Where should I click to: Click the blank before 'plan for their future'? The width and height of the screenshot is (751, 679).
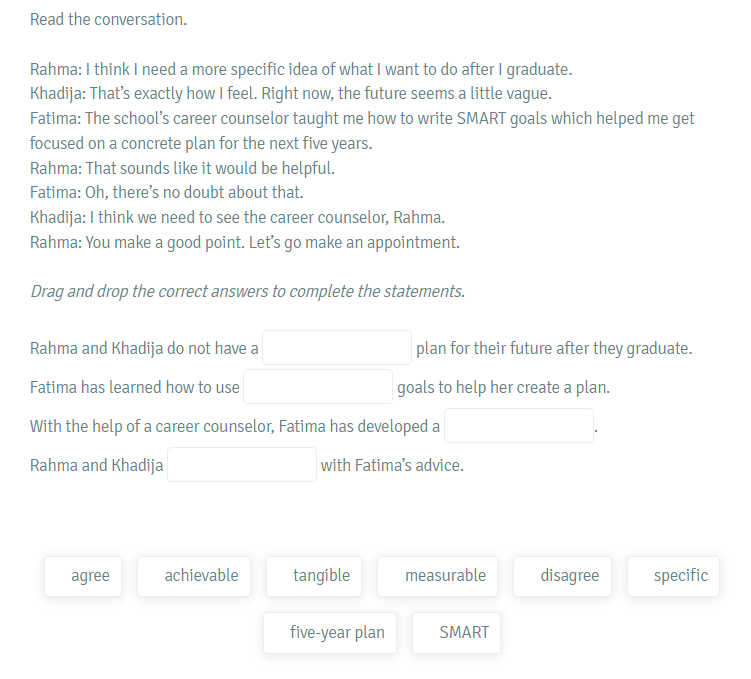coord(337,348)
